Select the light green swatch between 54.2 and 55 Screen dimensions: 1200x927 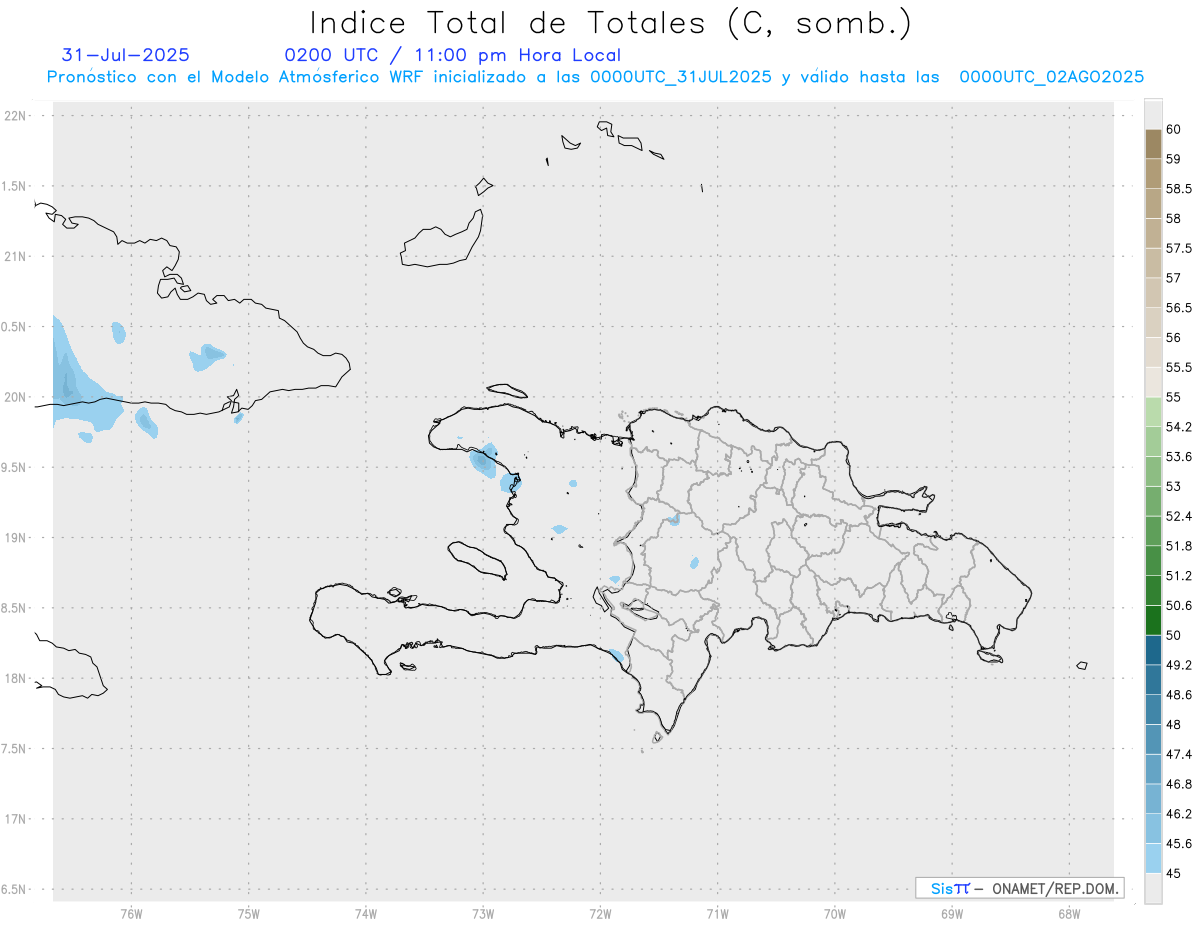(1153, 412)
